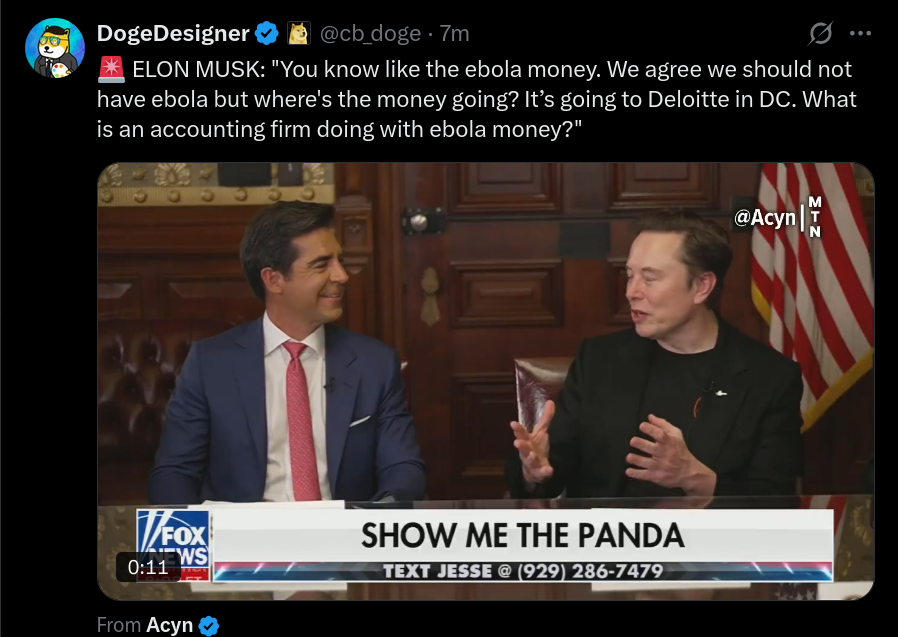This screenshot has height=637, width=898.
Task: Click the DogeDesigner display name
Action: pos(173,33)
